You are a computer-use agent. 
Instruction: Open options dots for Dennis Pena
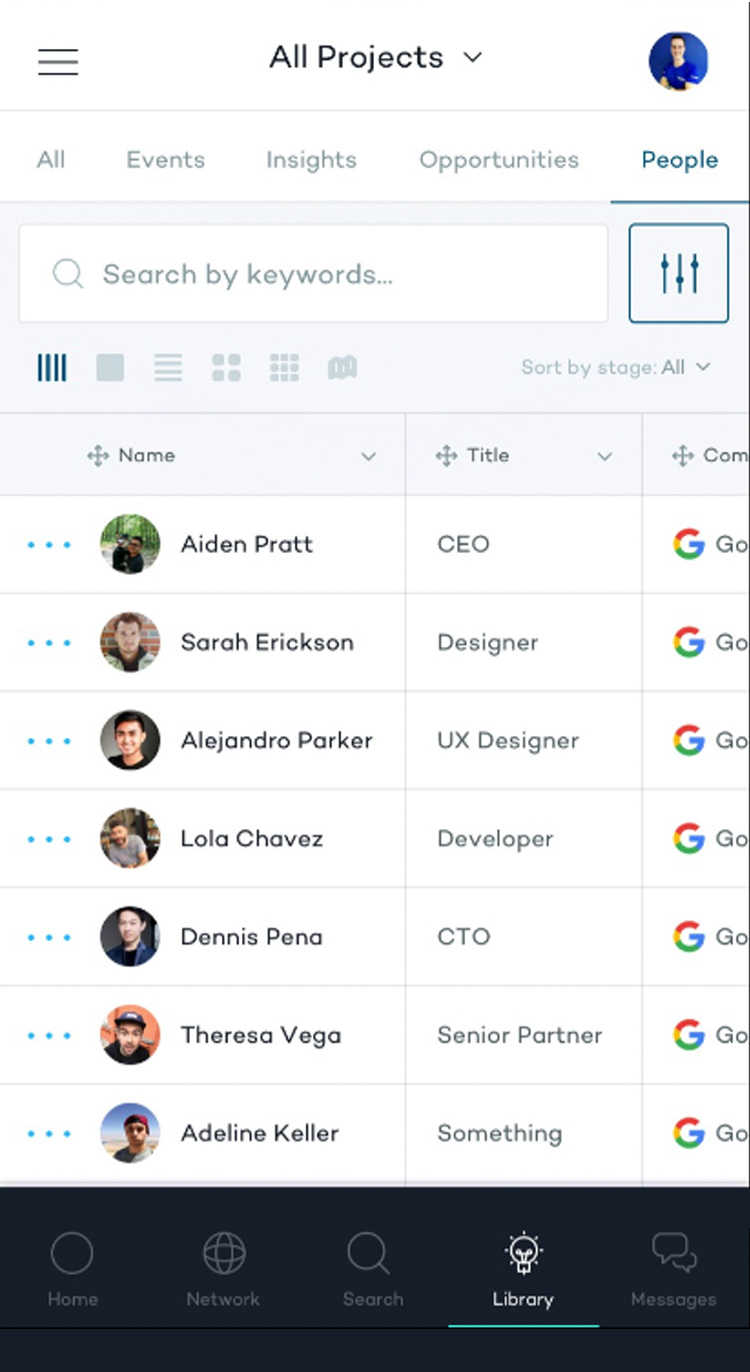click(x=49, y=938)
